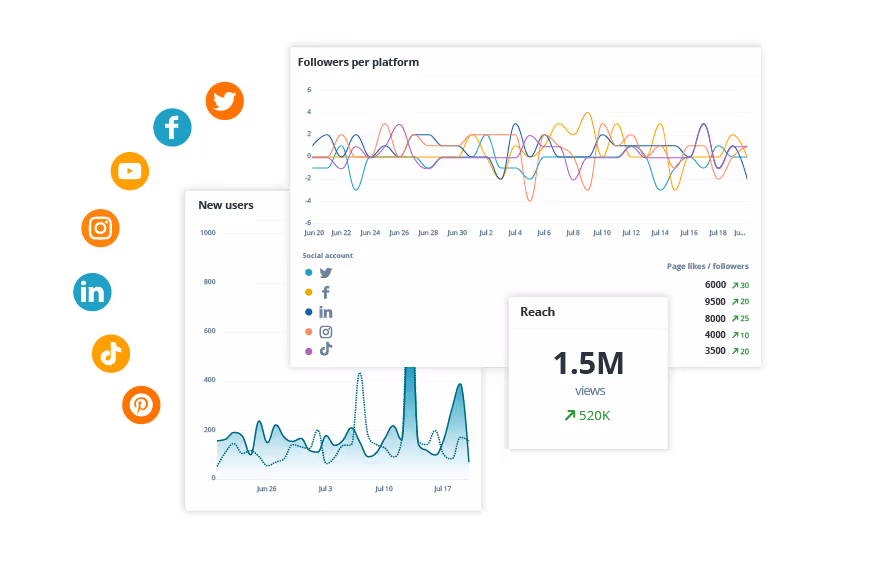Click the Jul 3 label in New users chart
This screenshot has height=563, width=880.
tap(325, 489)
